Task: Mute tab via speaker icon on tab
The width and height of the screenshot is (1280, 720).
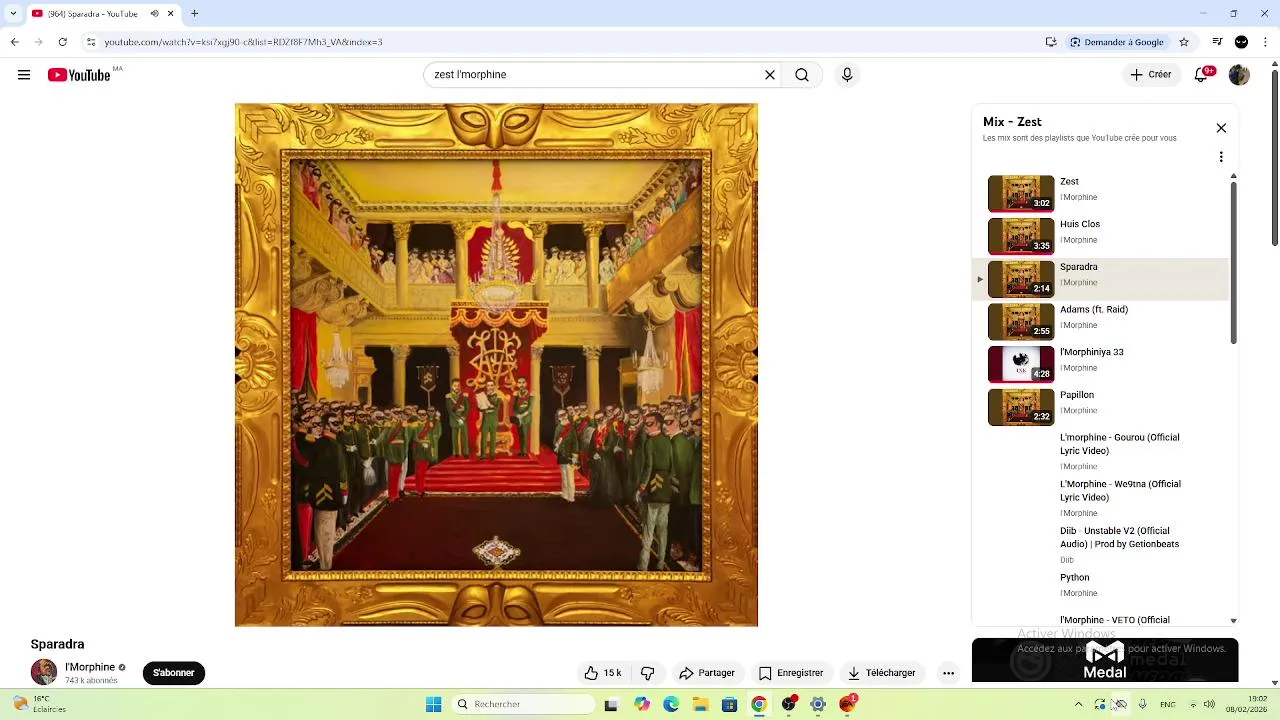Action: point(154,14)
